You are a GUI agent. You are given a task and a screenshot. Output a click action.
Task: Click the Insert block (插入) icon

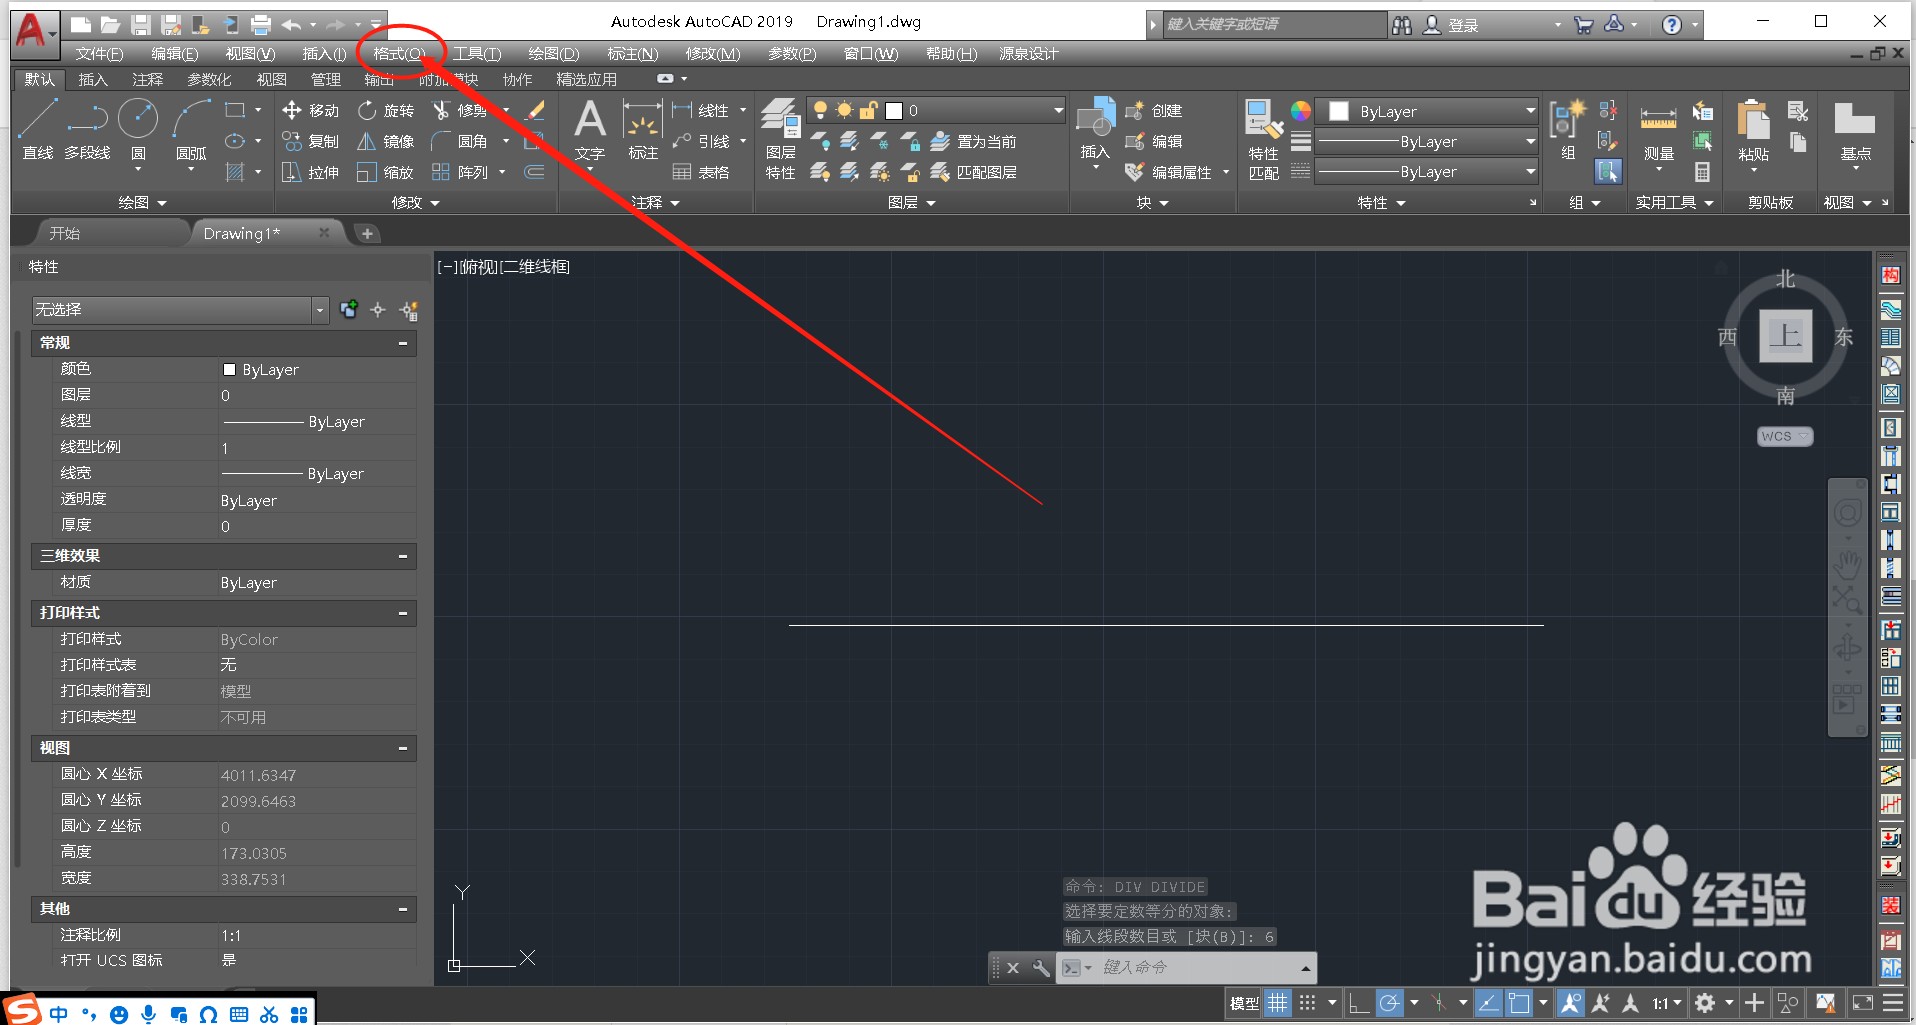tap(1095, 129)
